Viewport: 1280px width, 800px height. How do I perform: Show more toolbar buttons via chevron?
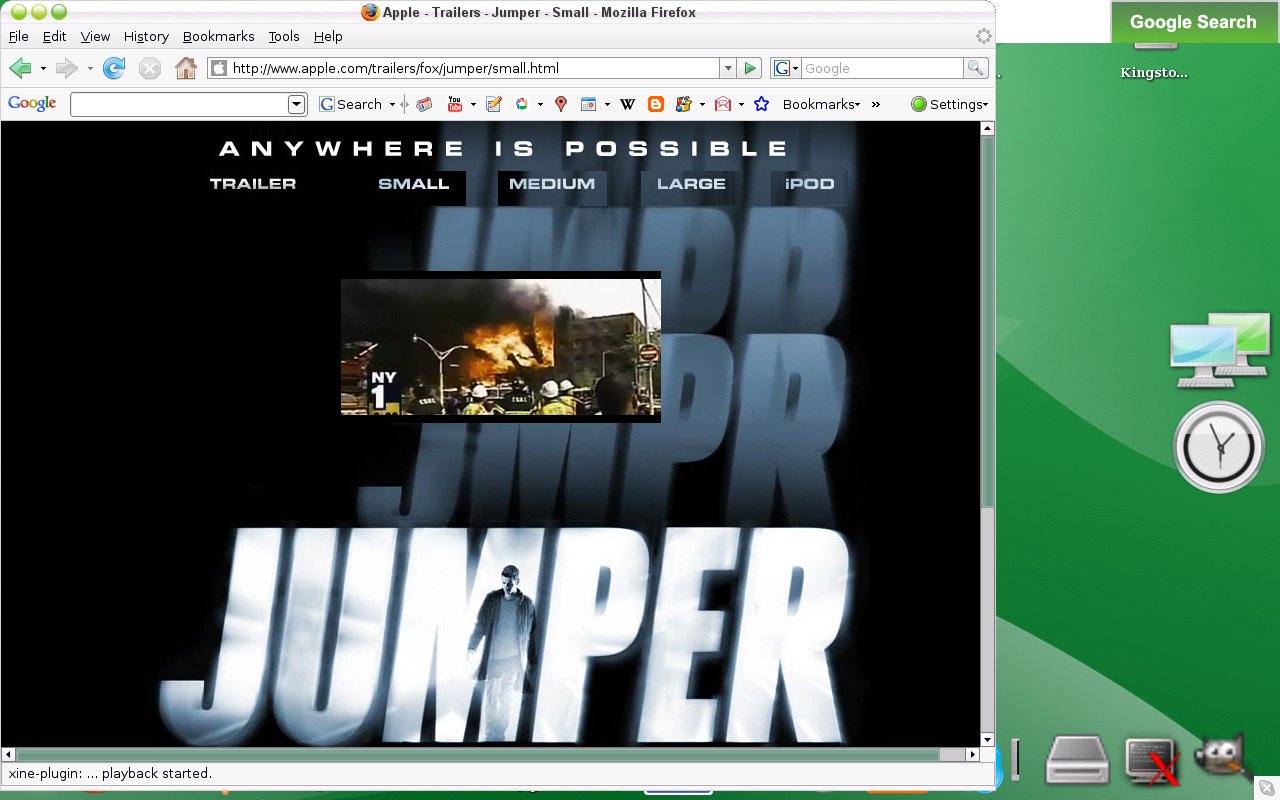tap(876, 104)
